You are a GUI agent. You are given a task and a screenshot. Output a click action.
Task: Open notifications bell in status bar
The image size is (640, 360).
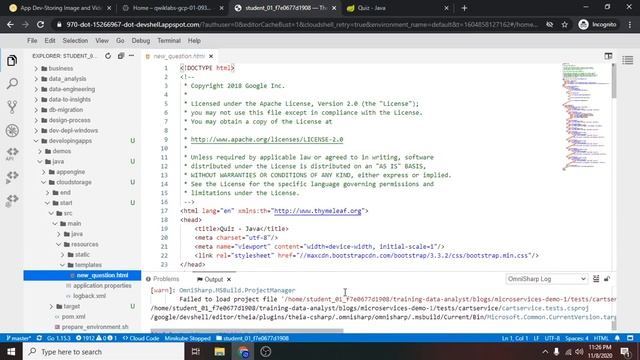(617, 338)
